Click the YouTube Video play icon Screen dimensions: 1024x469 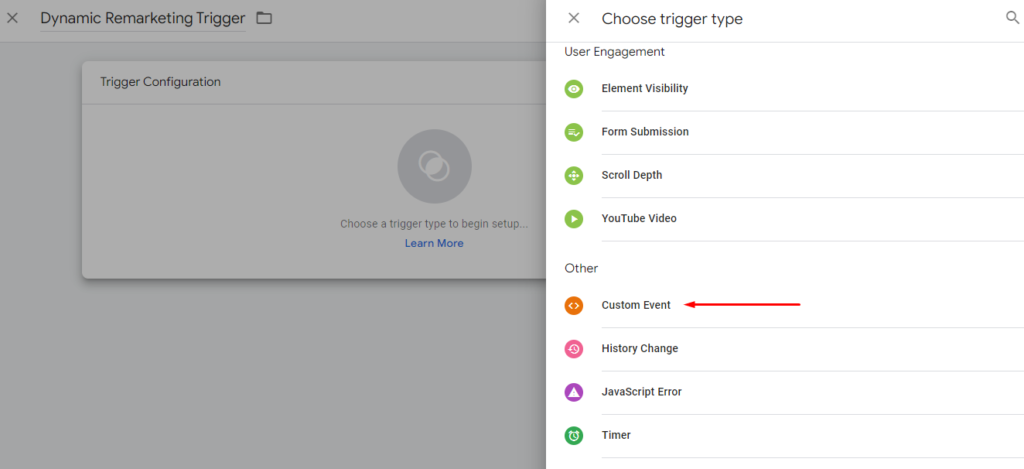pyautogui.click(x=573, y=219)
